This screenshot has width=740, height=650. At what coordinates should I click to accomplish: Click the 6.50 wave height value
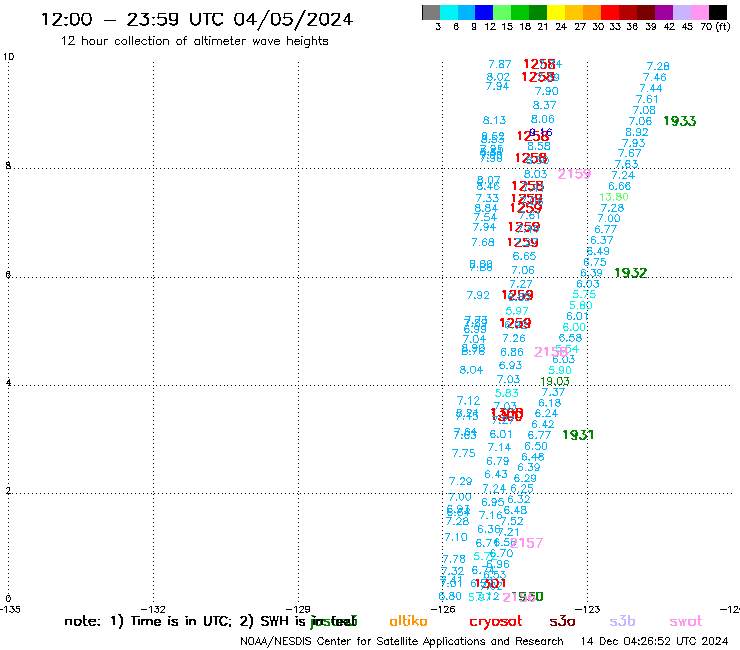(536, 447)
